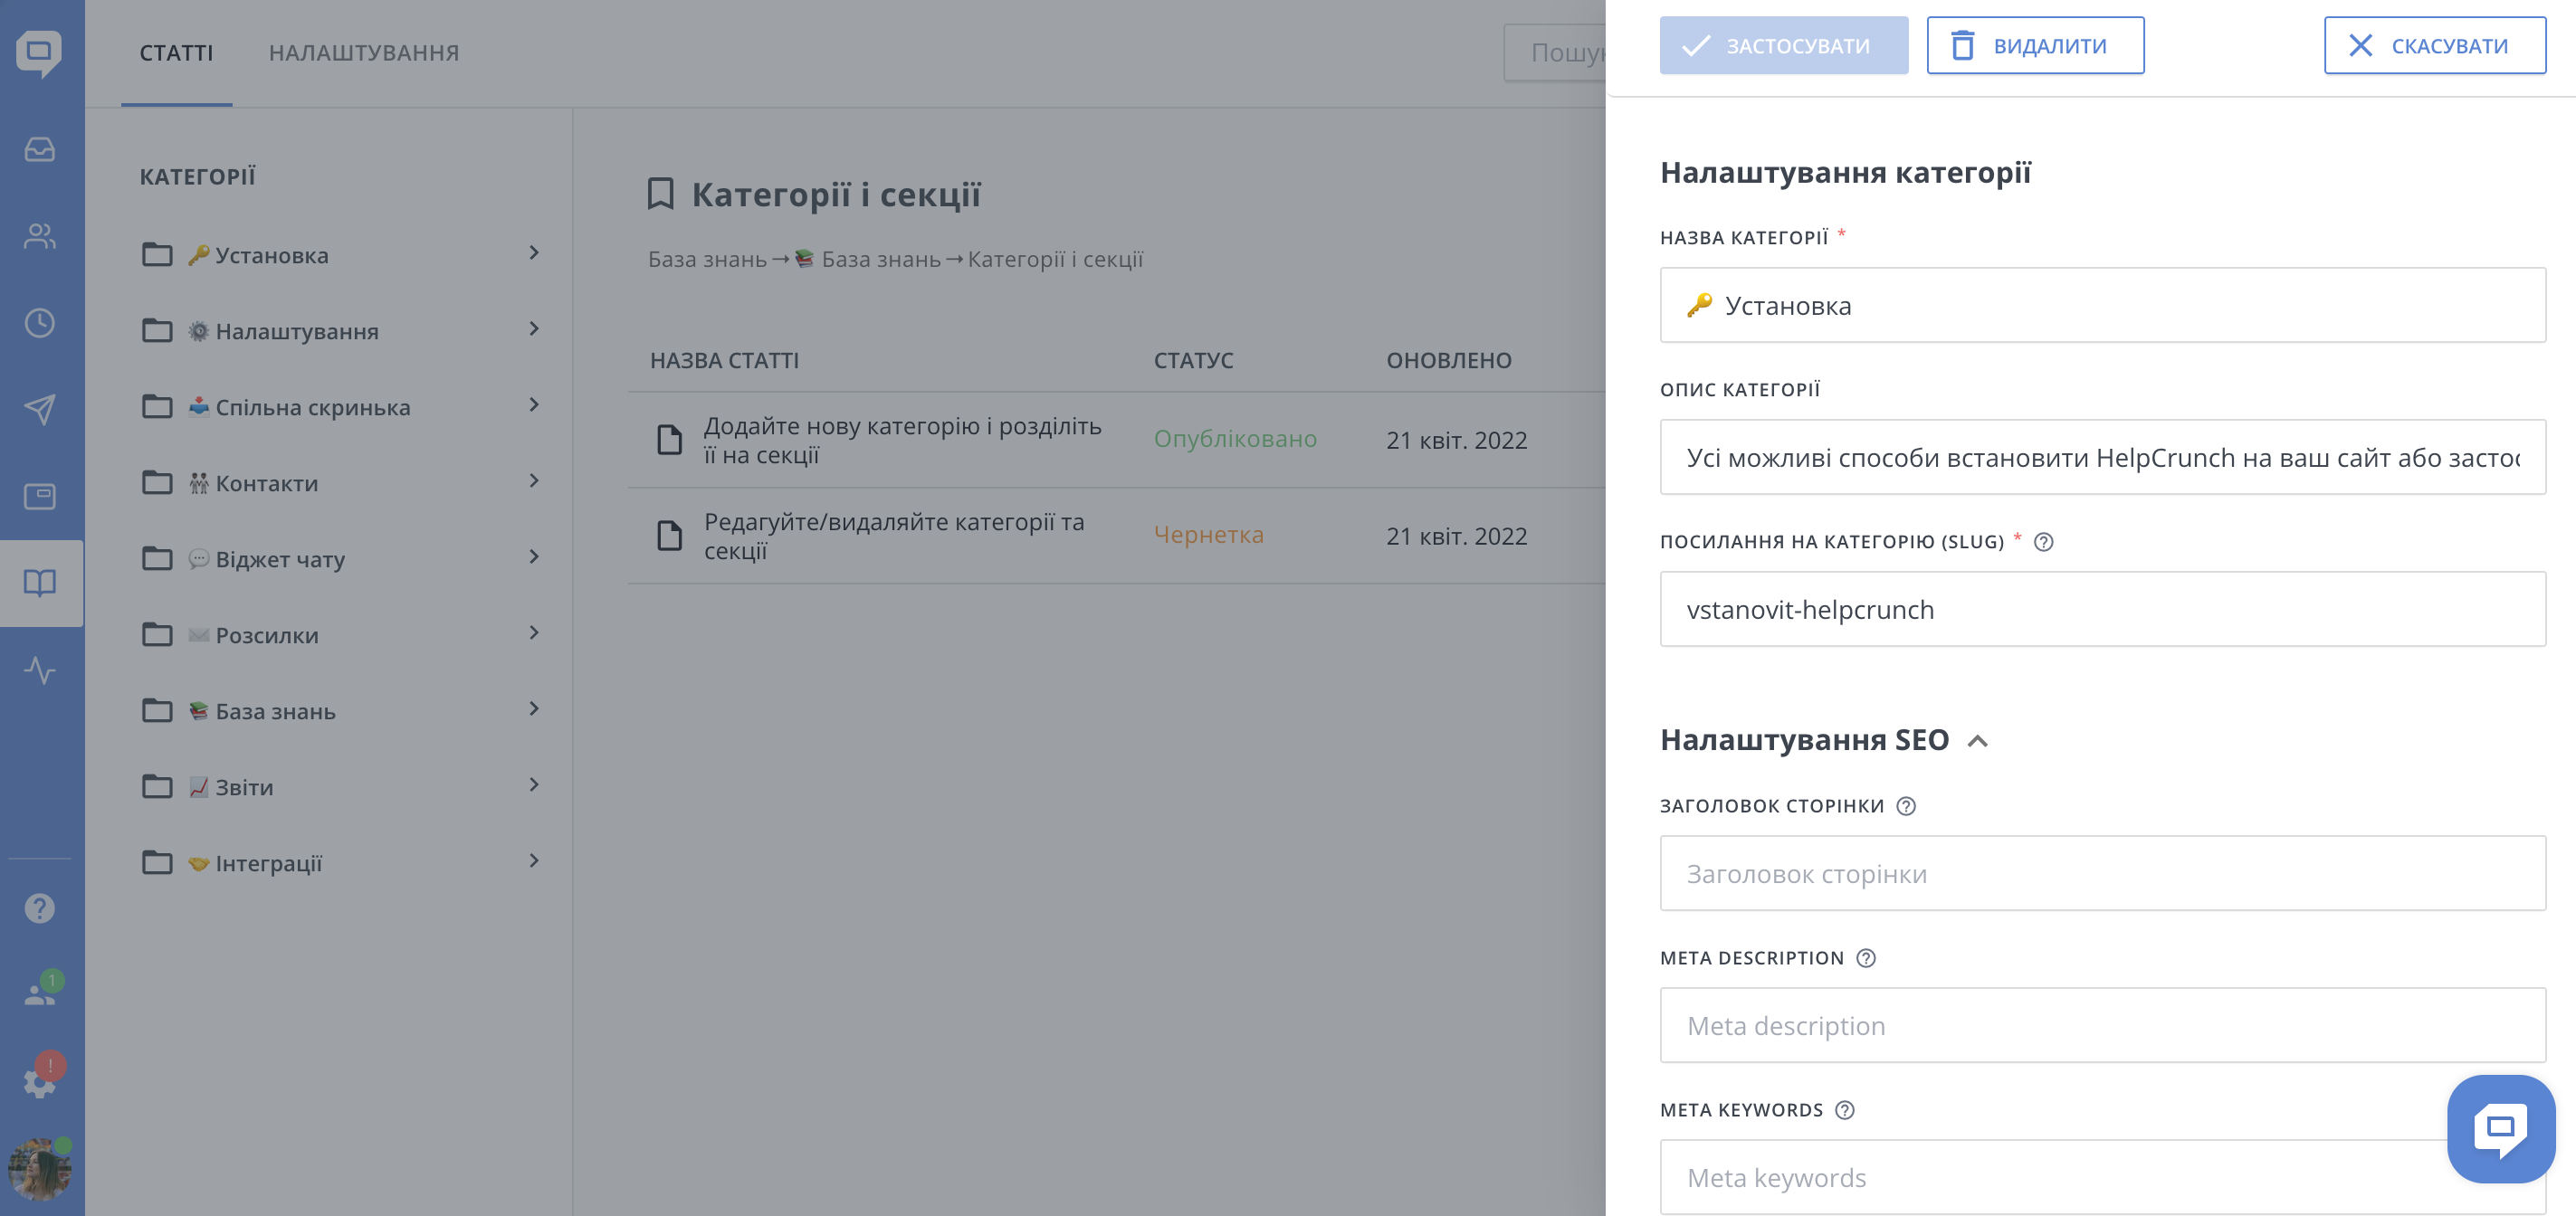This screenshot has width=2576, height=1216.
Task: Expand the Віджет чату category arrow
Action: coord(534,557)
